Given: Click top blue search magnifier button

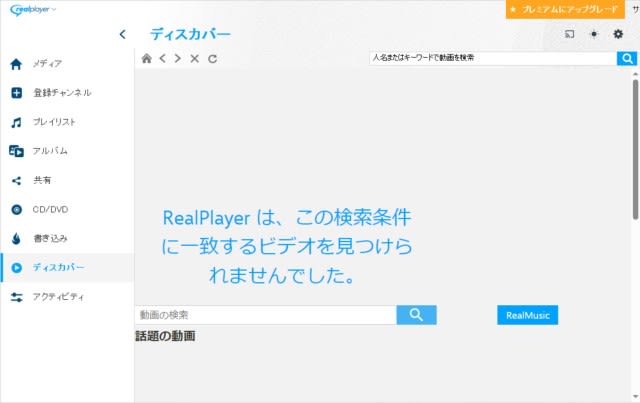Looking at the screenshot, I should pos(627,58).
